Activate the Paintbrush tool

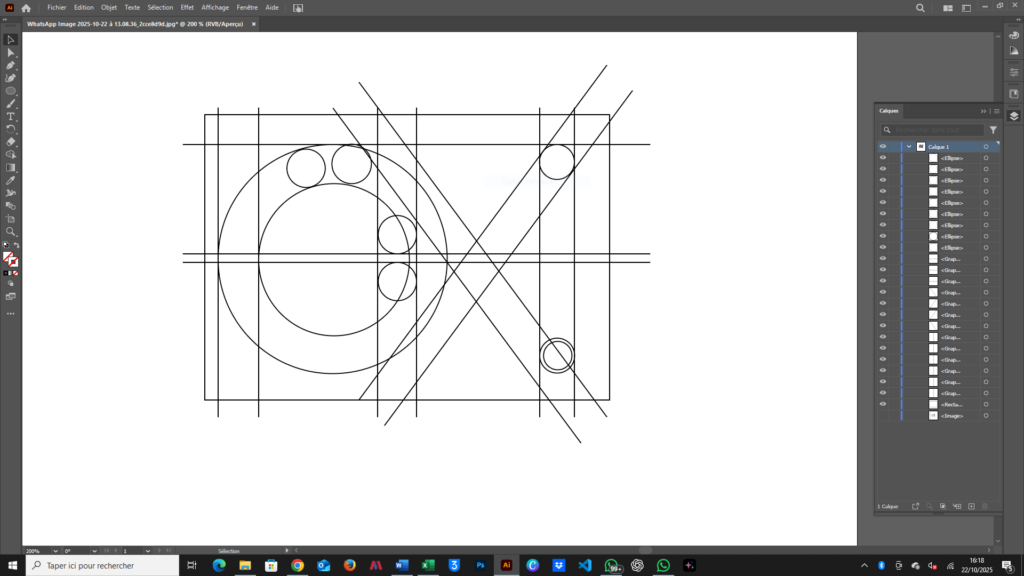10,104
